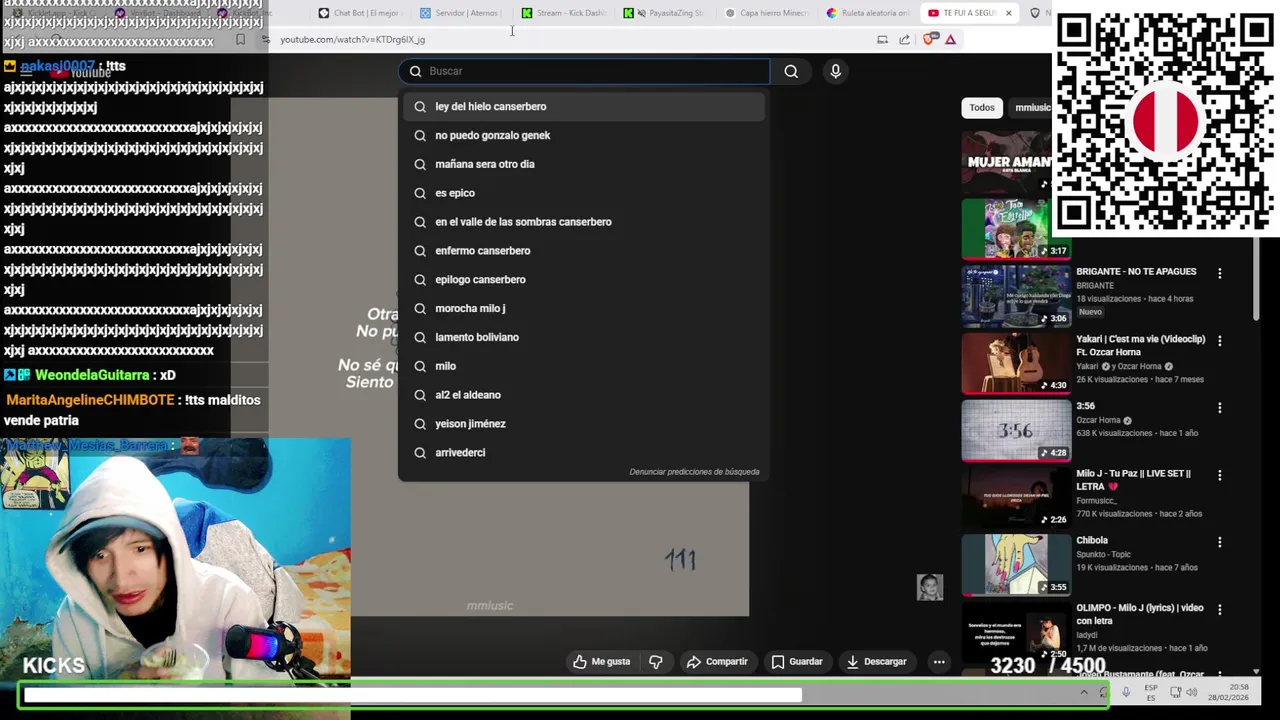
Task: Activate voice search microphone icon
Action: (x=835, y=71)
